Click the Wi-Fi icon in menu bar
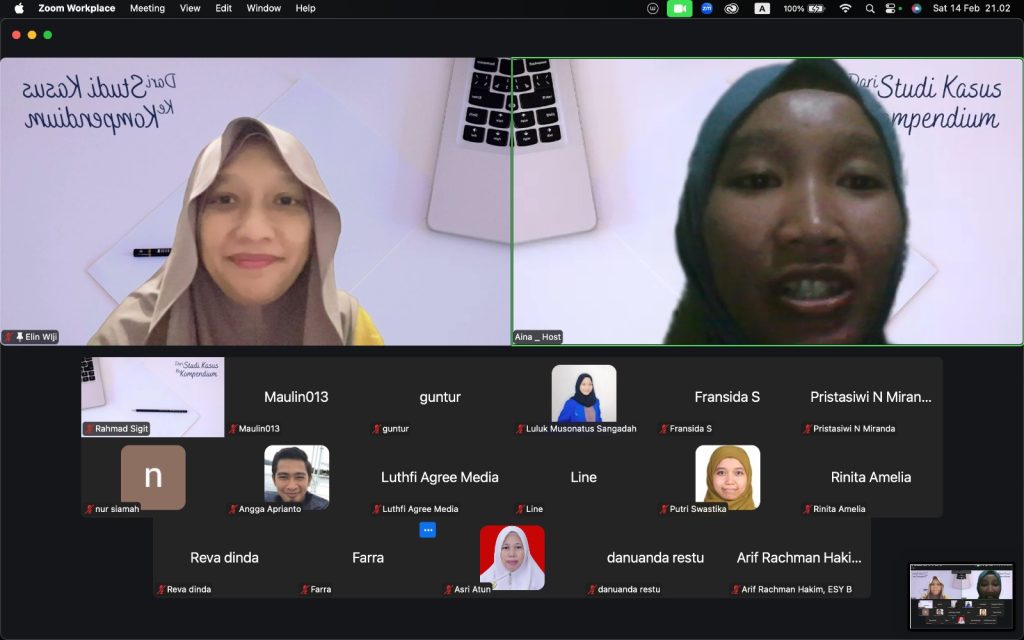The image size is (1024, 640). point(845,8)
